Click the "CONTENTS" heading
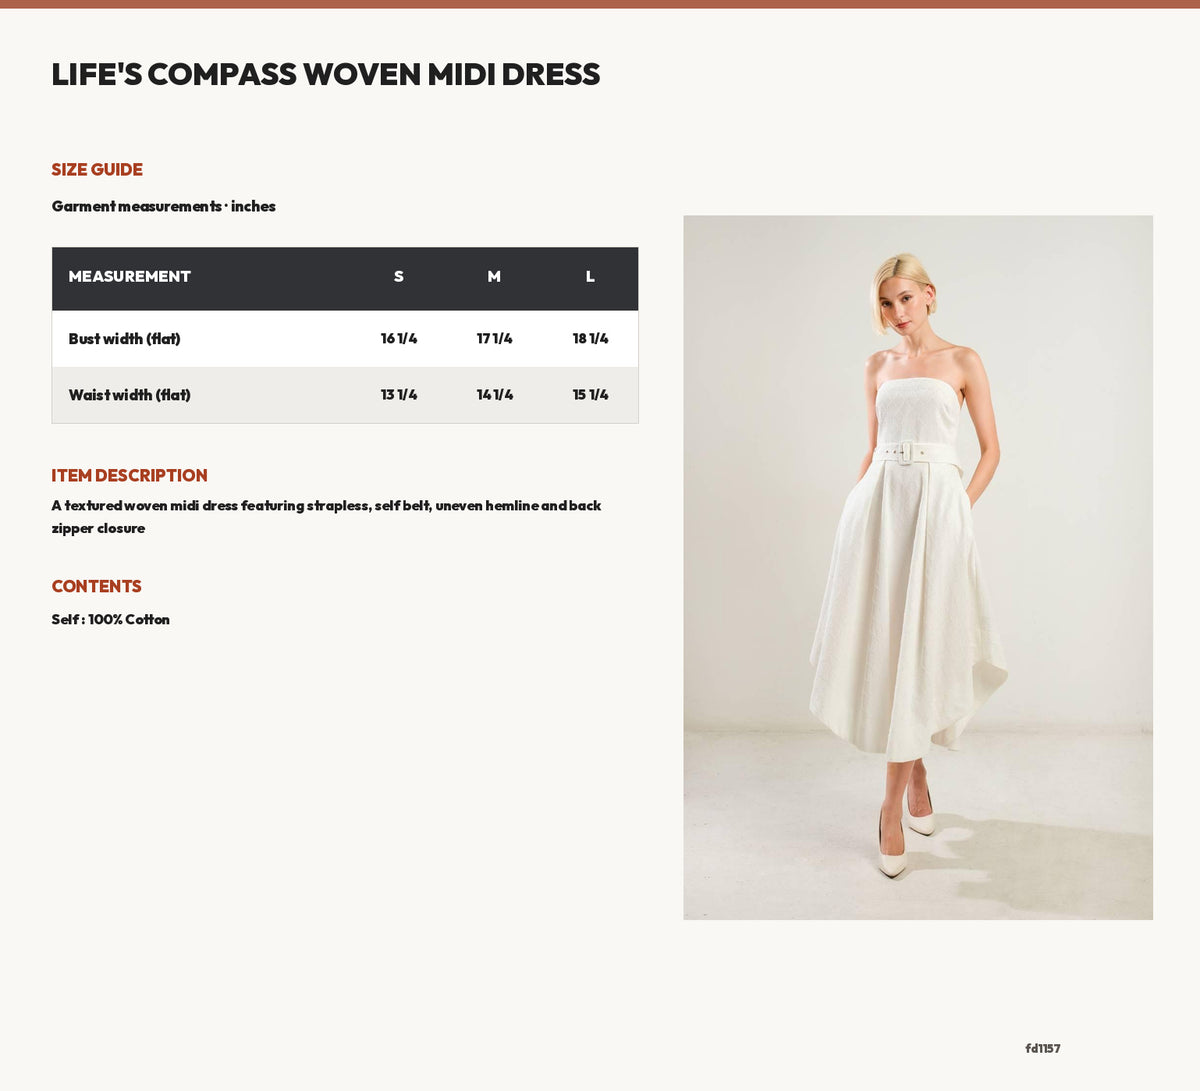Screen dimensions: 1200x1091 pos(97,587)
